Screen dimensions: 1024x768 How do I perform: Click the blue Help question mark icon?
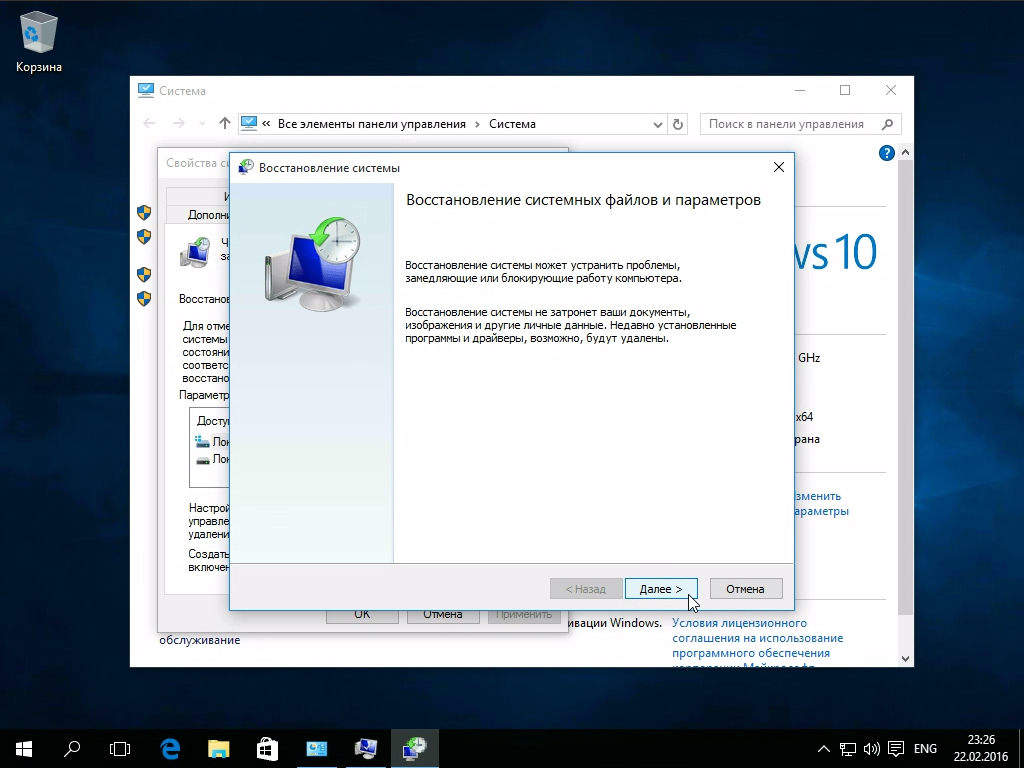[886, 152]
